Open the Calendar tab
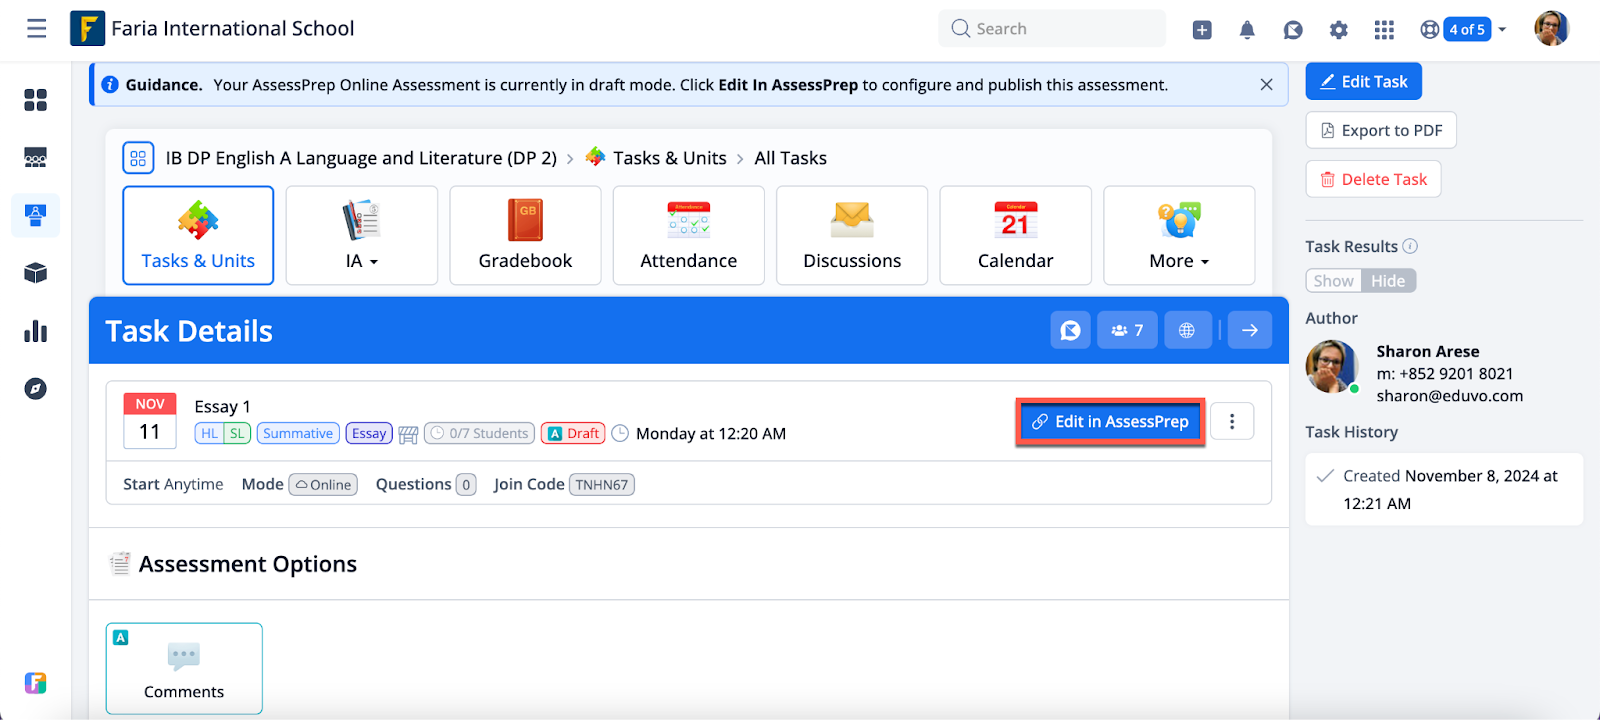The width and height of the screenshot is (1600, 720). click(x=1016, y=235)
